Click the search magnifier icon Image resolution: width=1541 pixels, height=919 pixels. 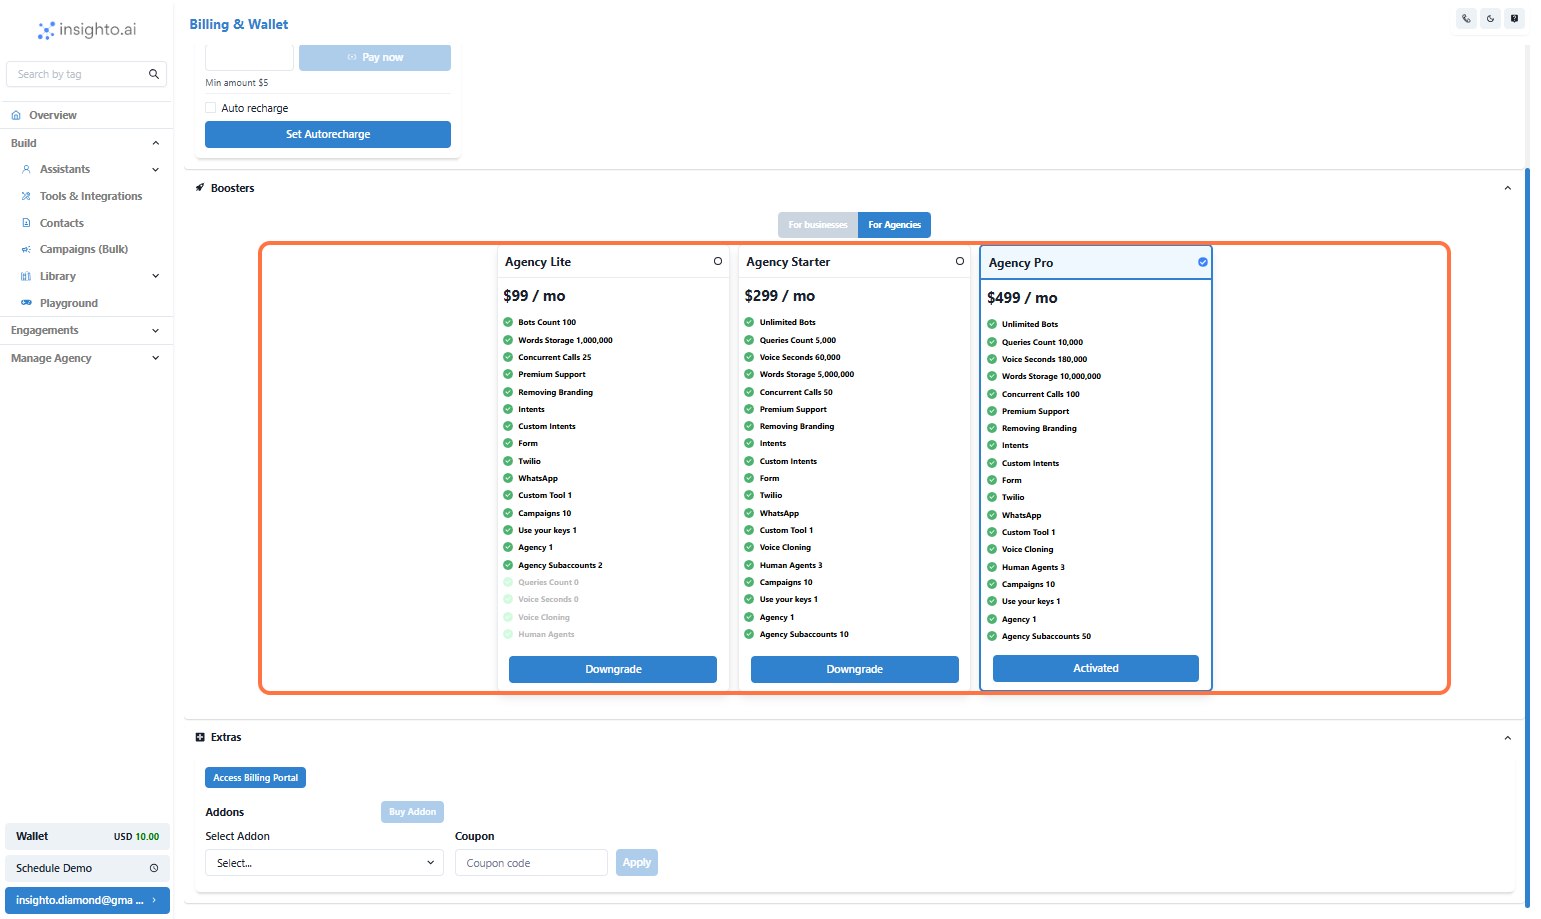coord(154,74)
